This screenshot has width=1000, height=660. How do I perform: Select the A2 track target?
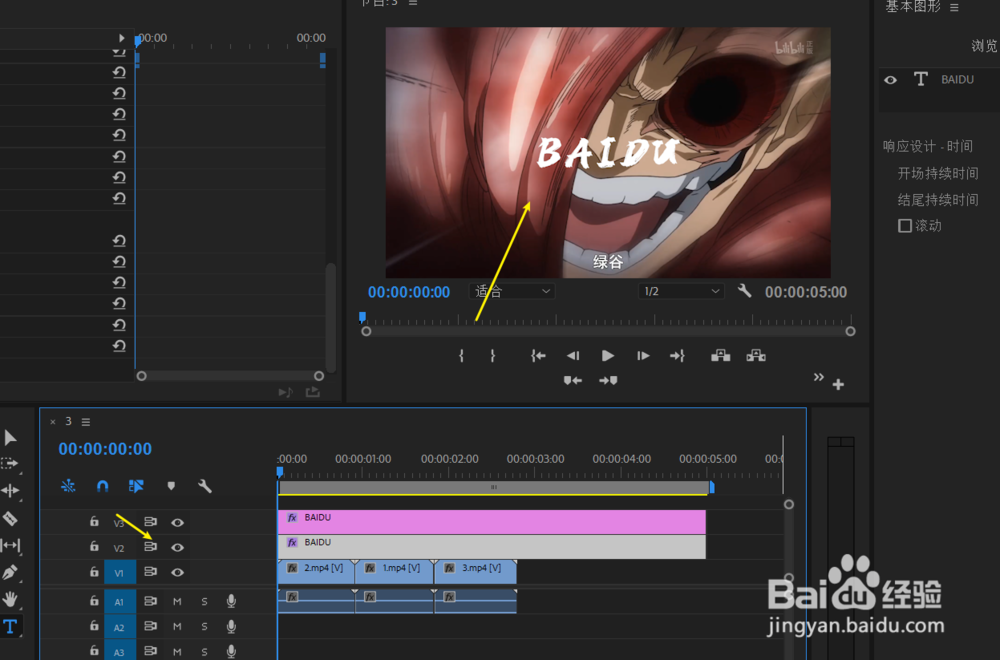(120, 627)
